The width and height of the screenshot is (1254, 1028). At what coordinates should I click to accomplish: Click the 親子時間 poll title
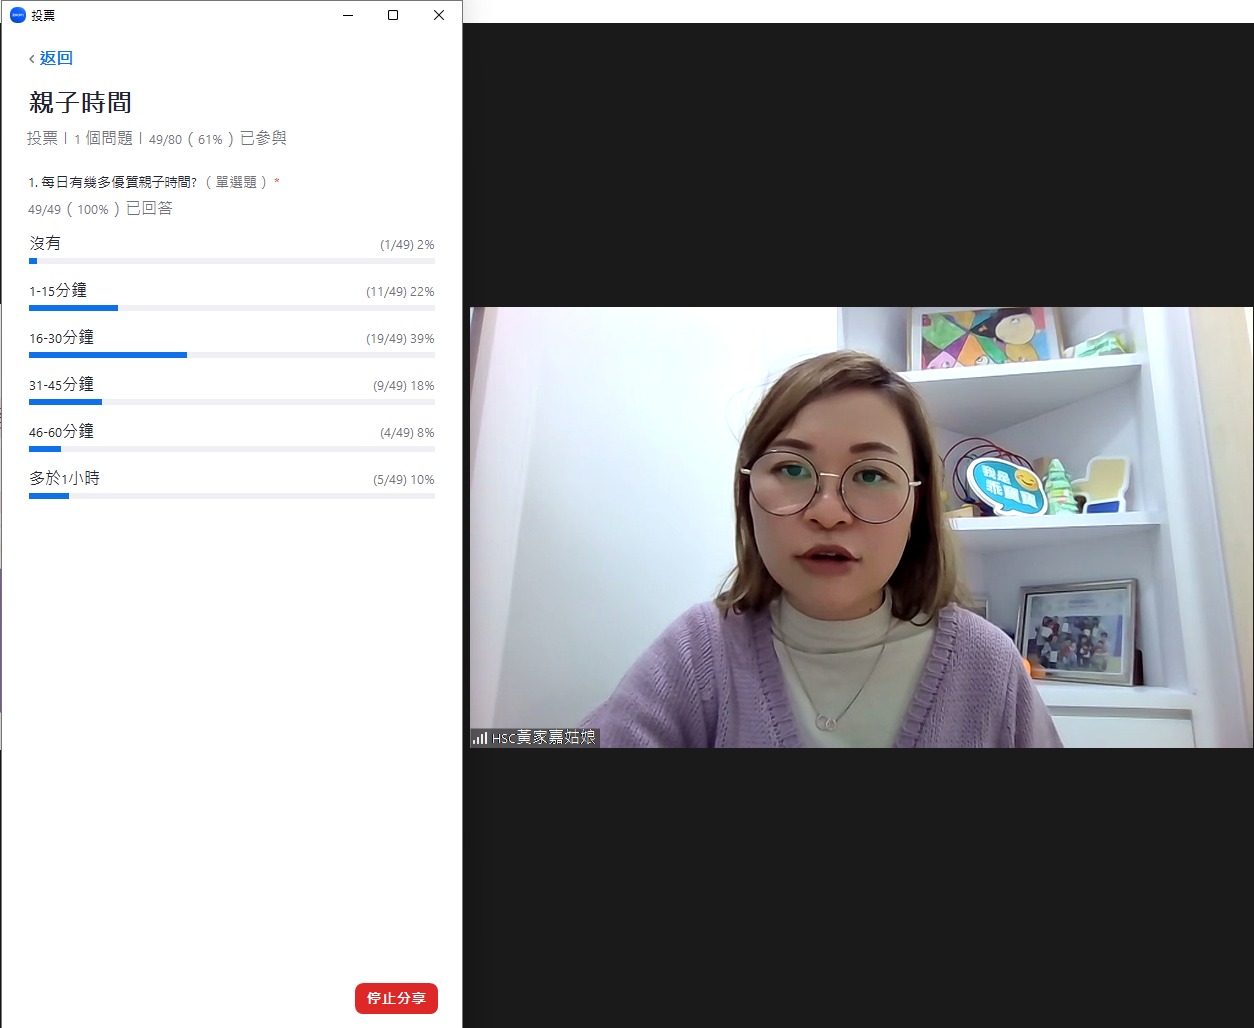(x=80, y=103)
